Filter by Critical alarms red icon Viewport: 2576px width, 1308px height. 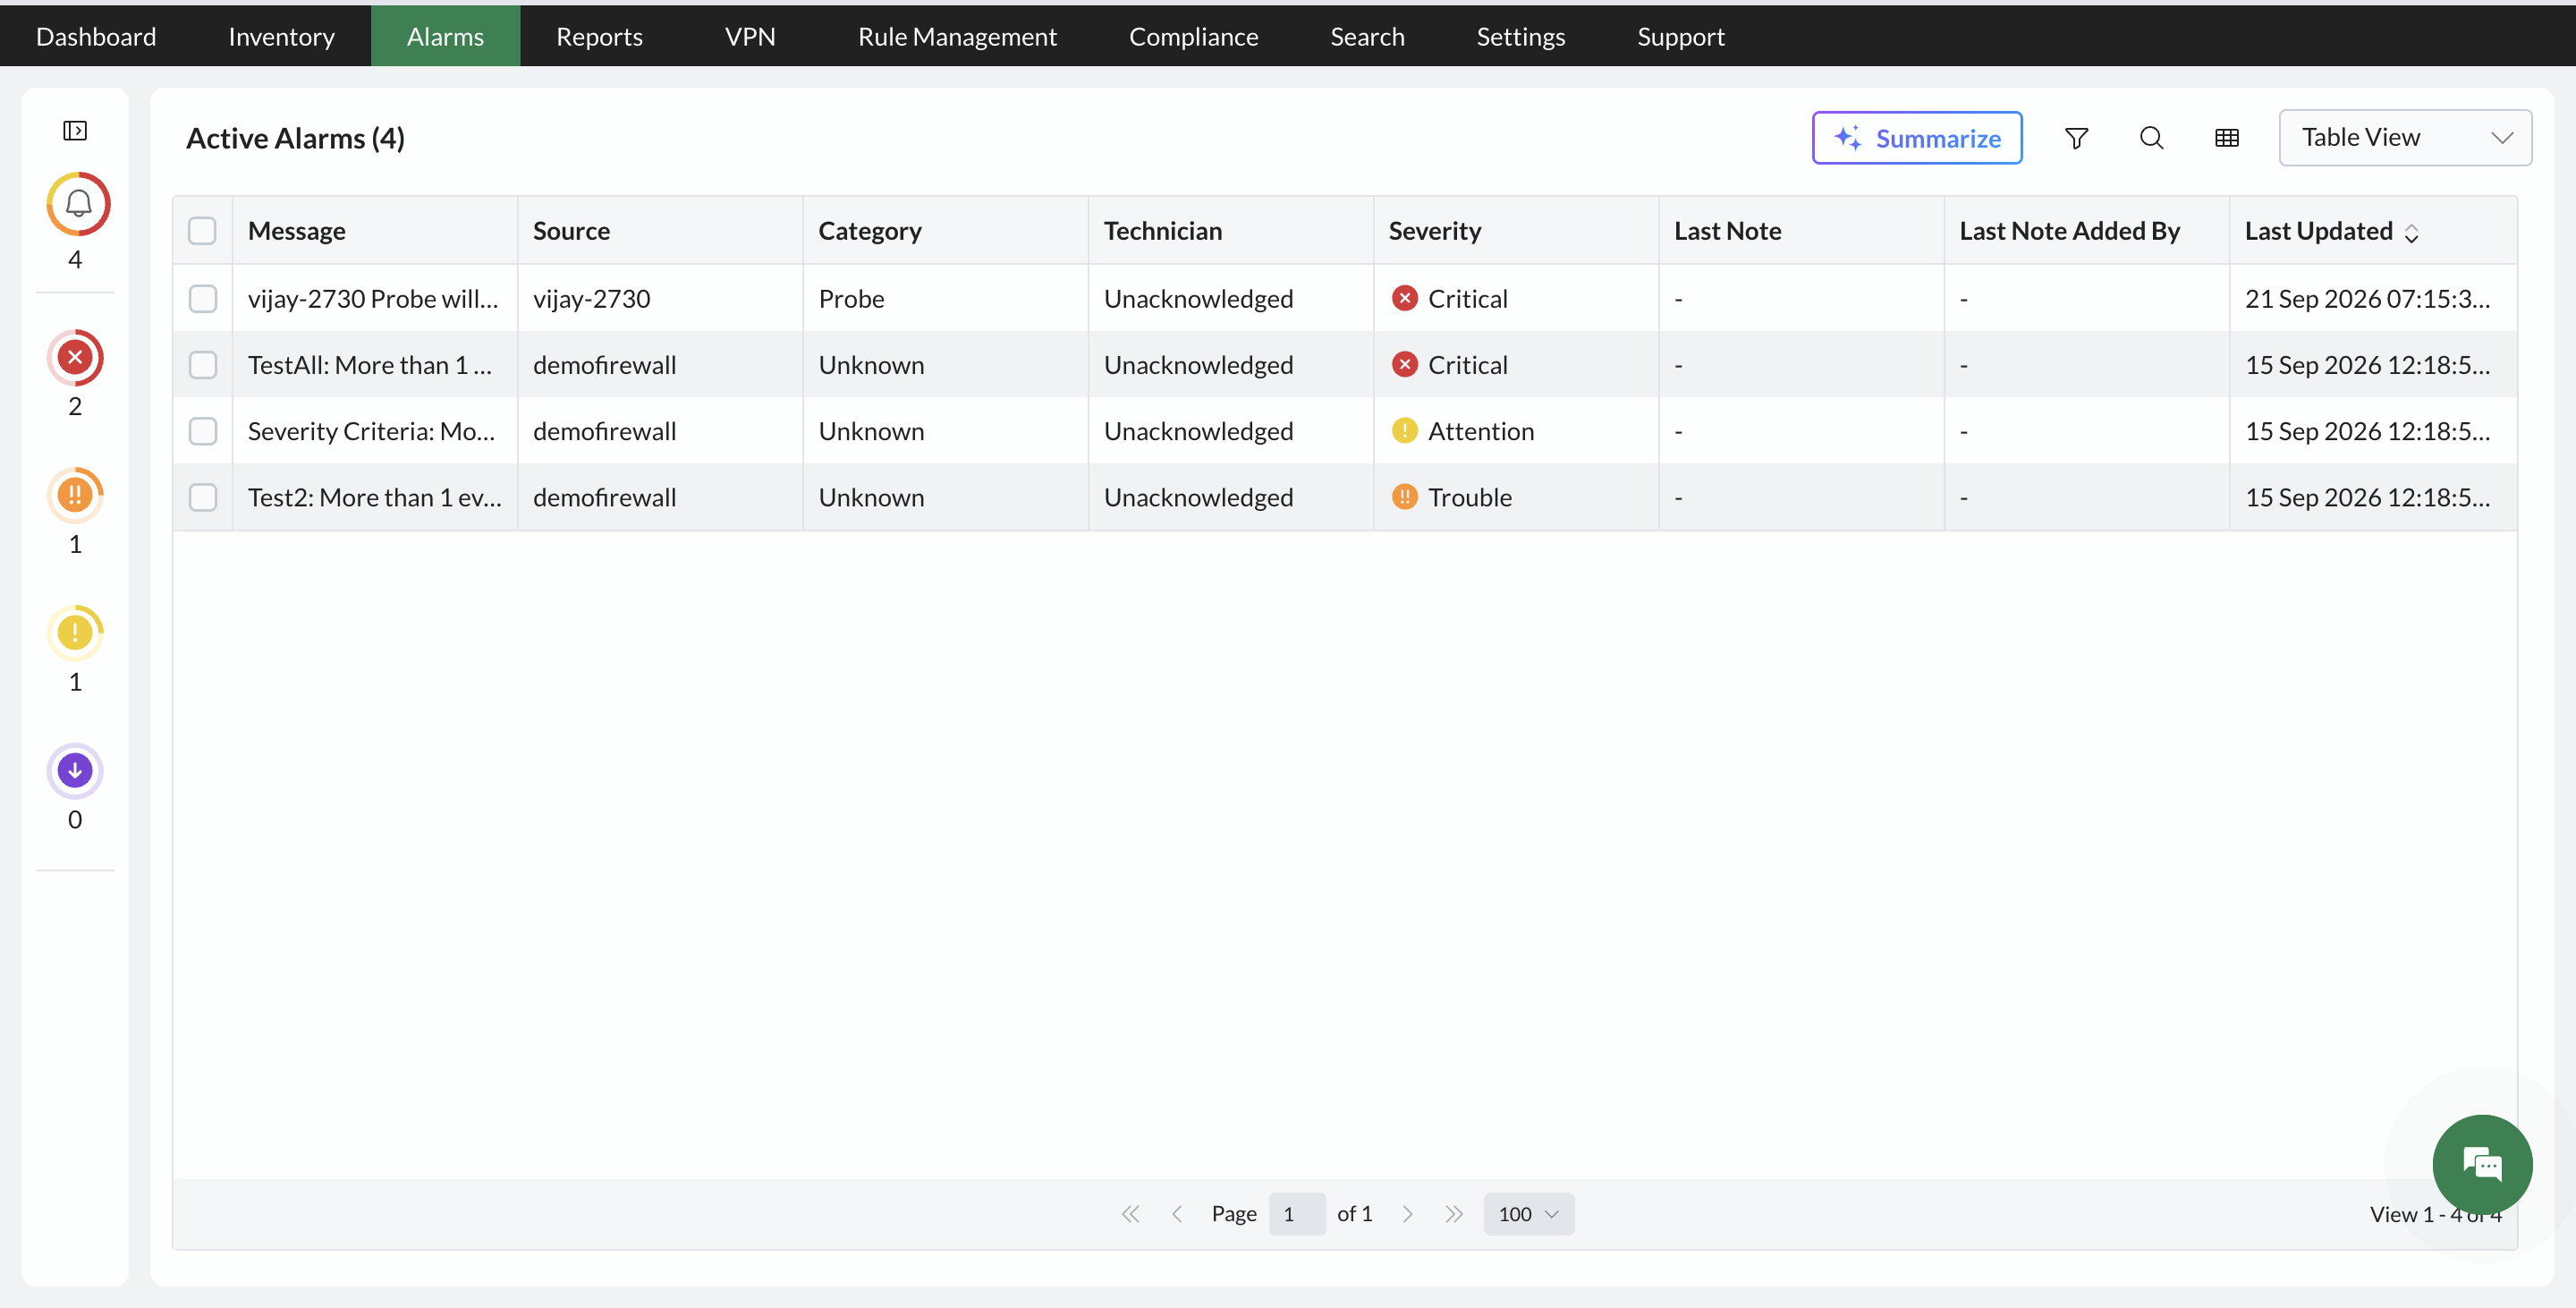75,357
